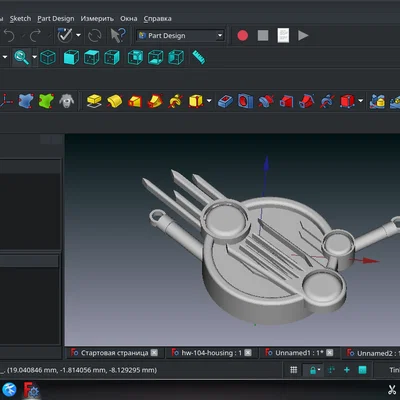Click the Fit All zoom icon
The height and width of the screenshot is (400, 400).
21,57
